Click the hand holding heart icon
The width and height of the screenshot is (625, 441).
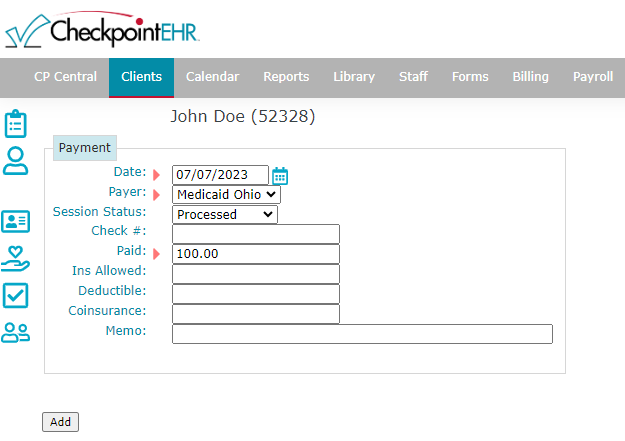tap(16, 258)
